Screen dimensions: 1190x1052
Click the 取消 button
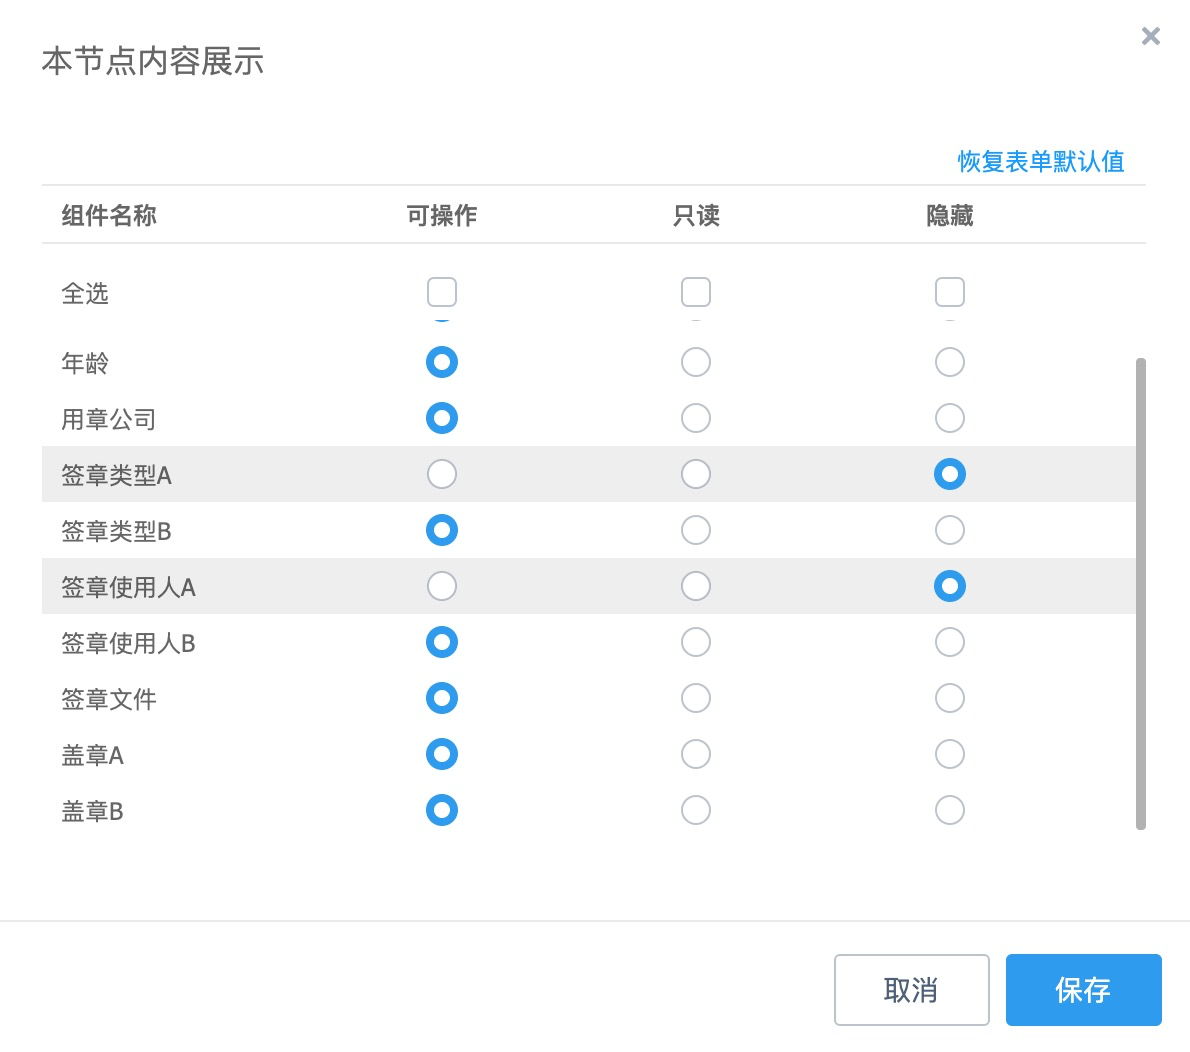tap(911, 990)
